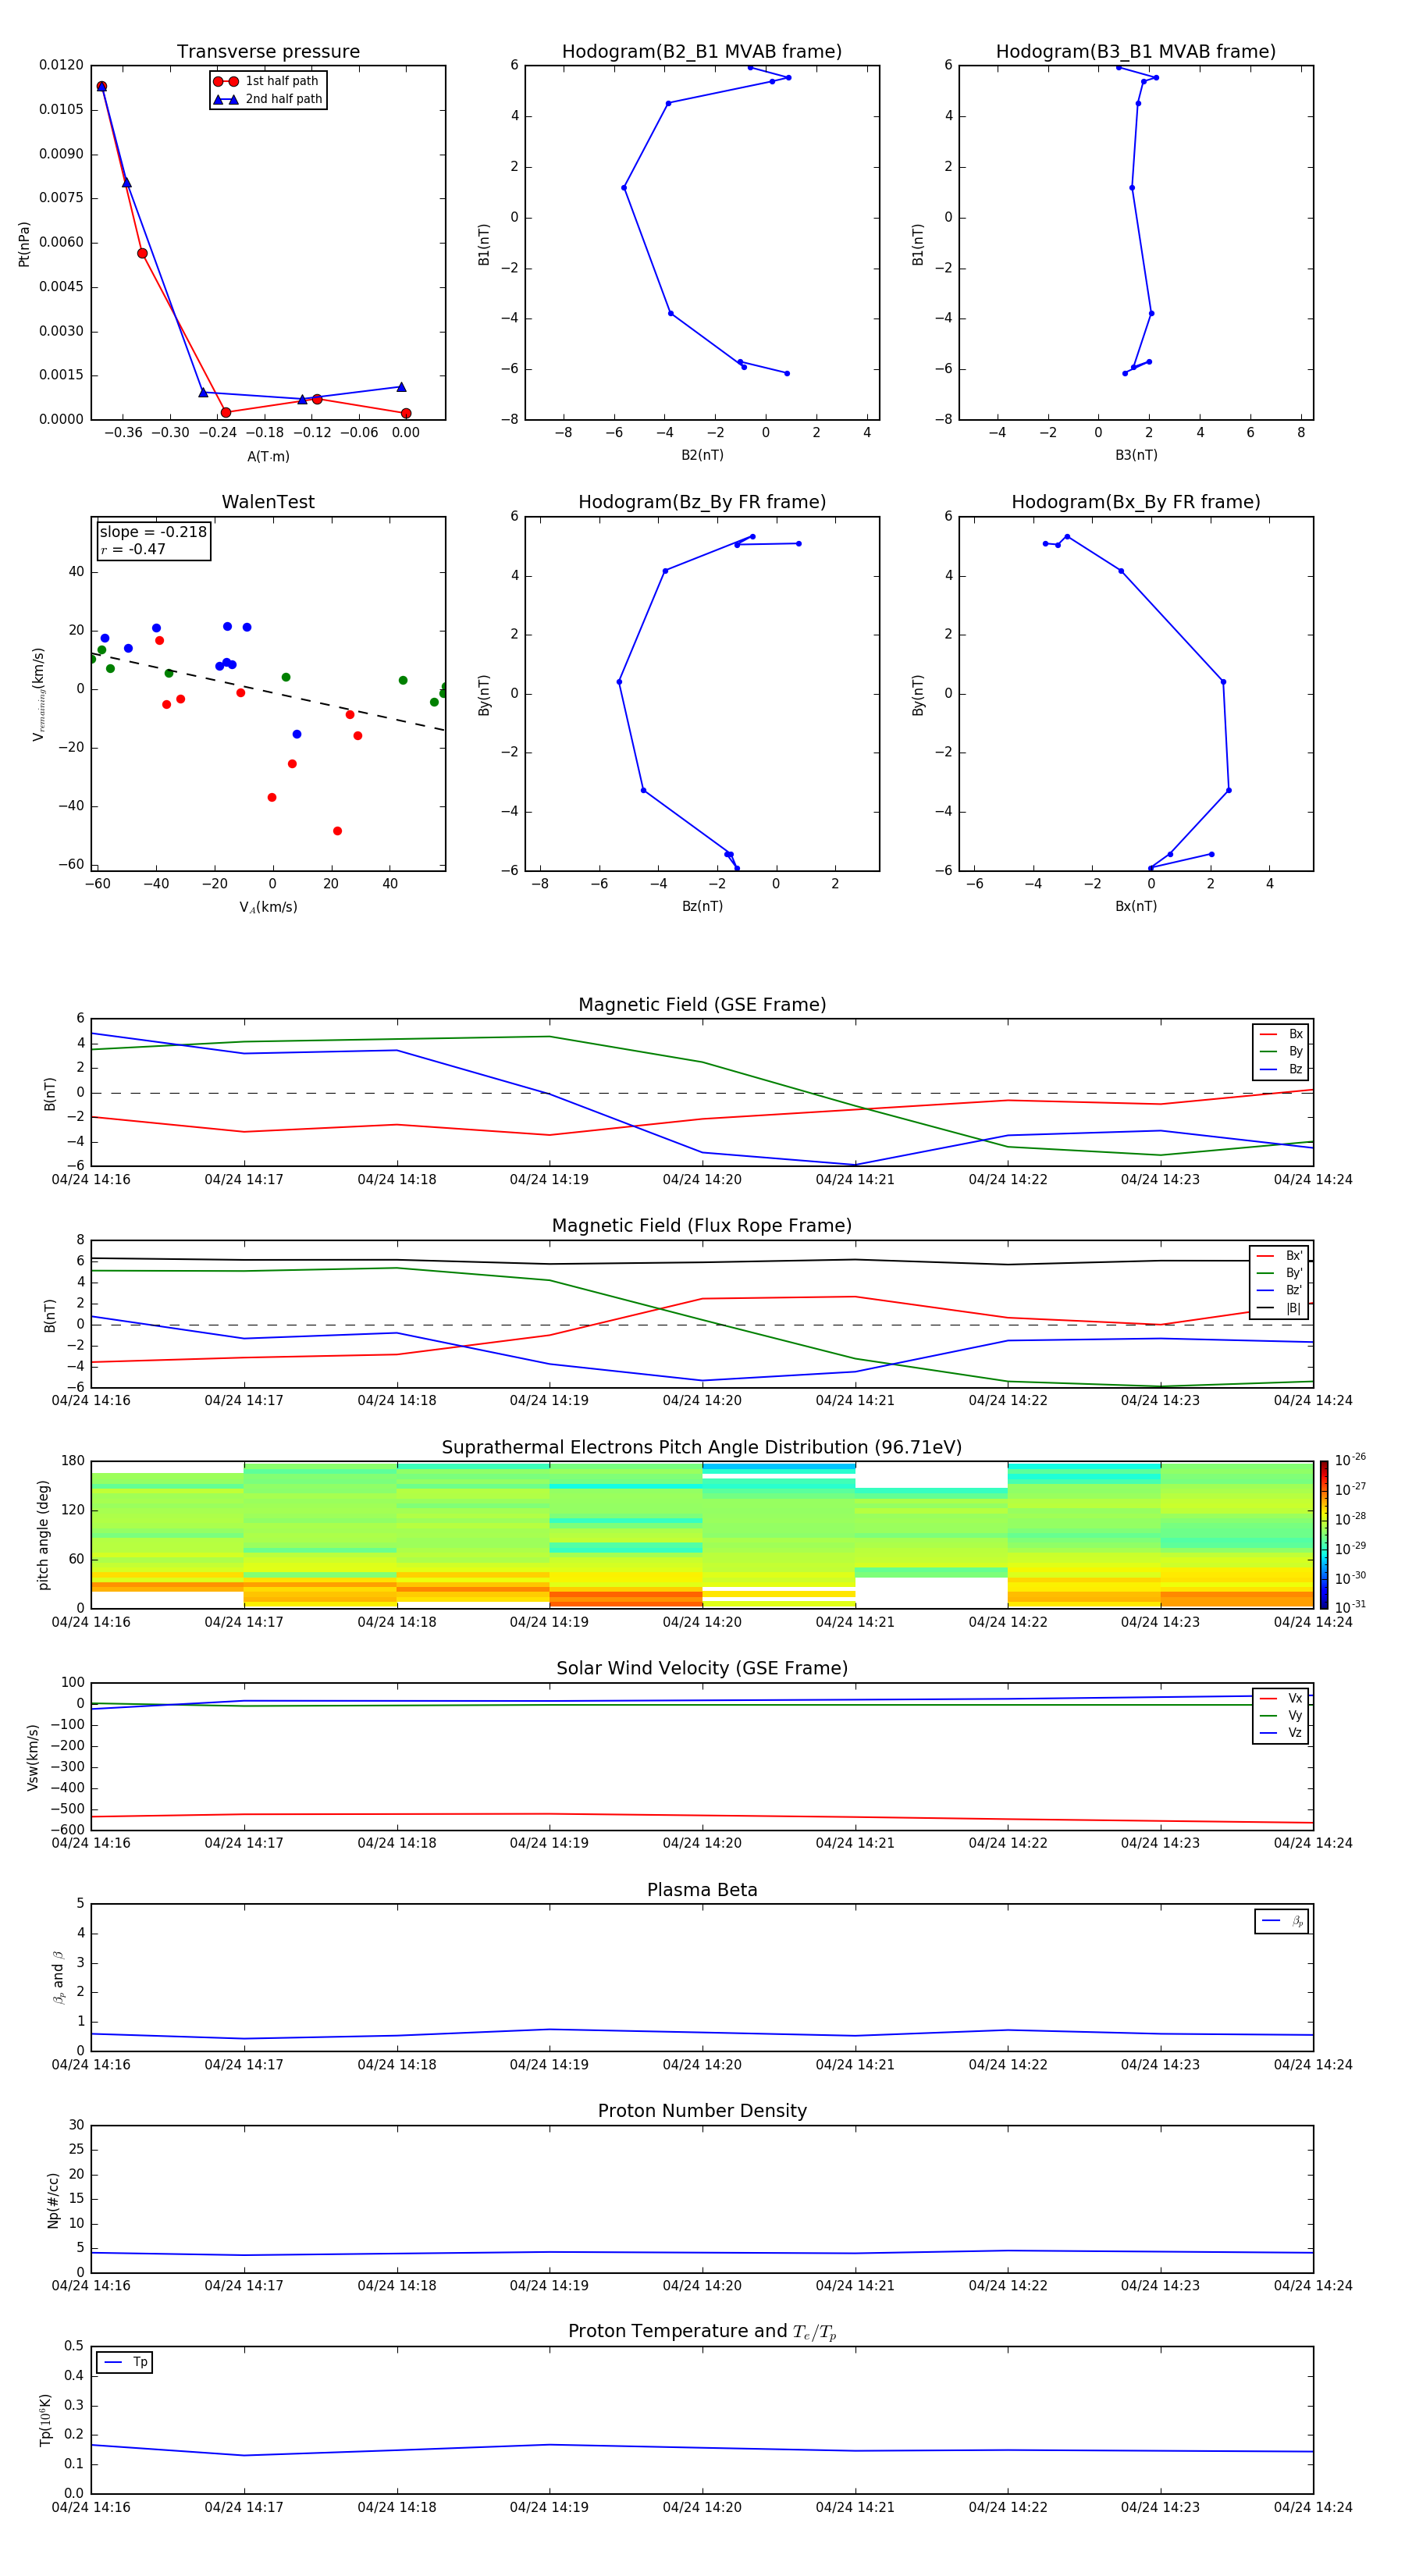The height and width of the screenshot is (2576, 1405).
Task: Click '04/24 14:24' tick under proton temperature plot
Action: pyautogui.click(x=1312, y=2507)
